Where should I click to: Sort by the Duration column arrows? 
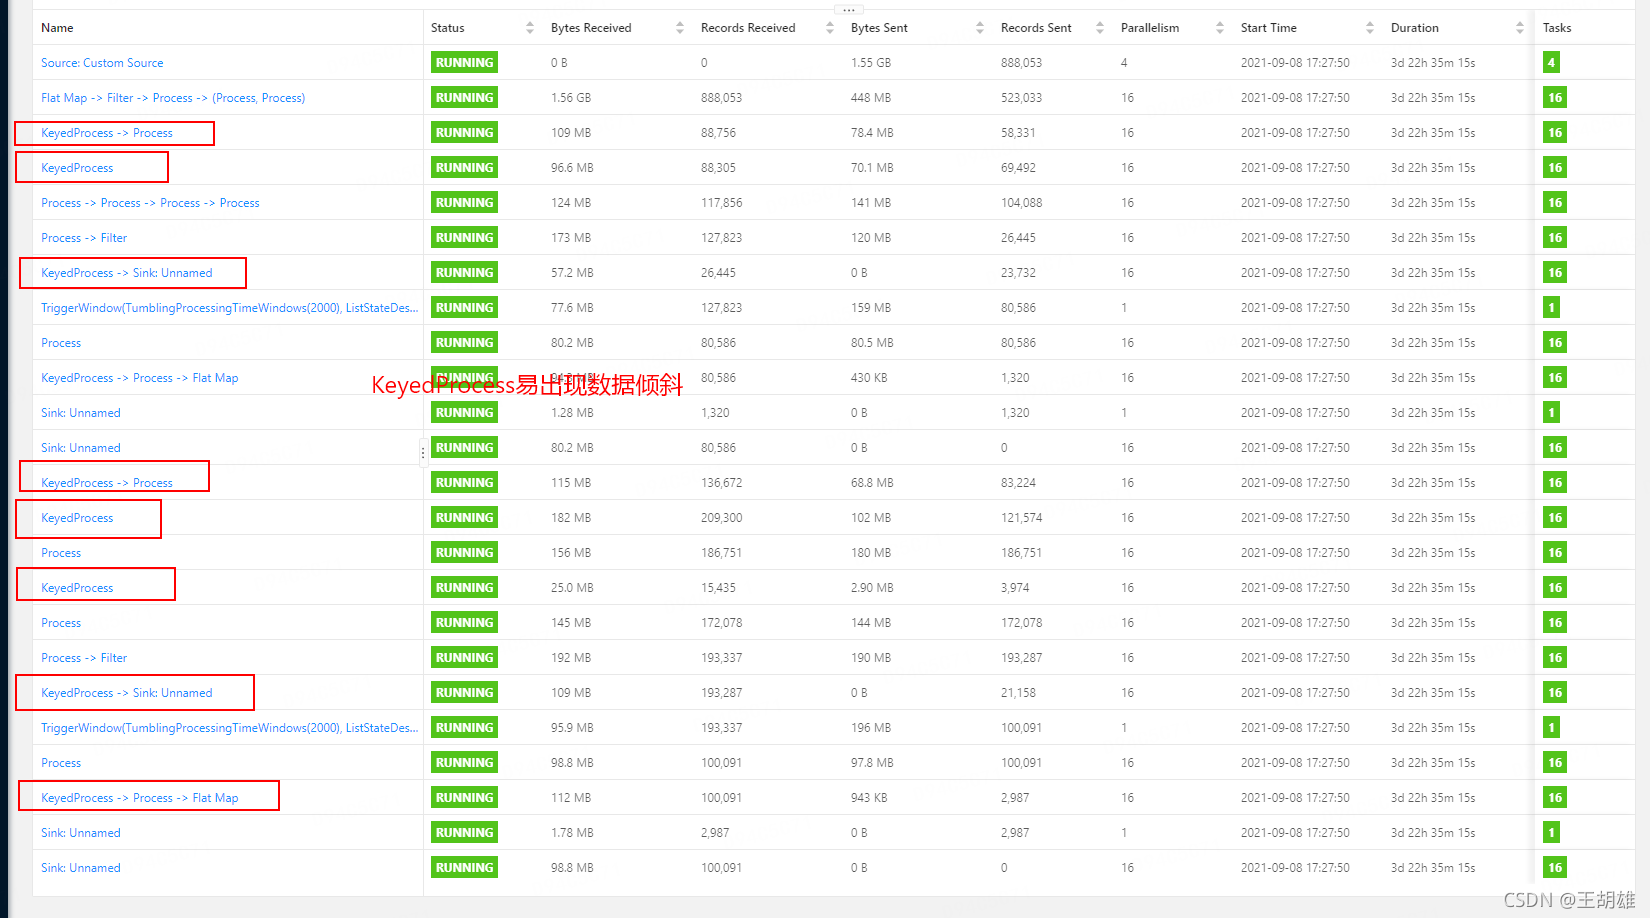pyautogui.click(x=1520, y=28)
